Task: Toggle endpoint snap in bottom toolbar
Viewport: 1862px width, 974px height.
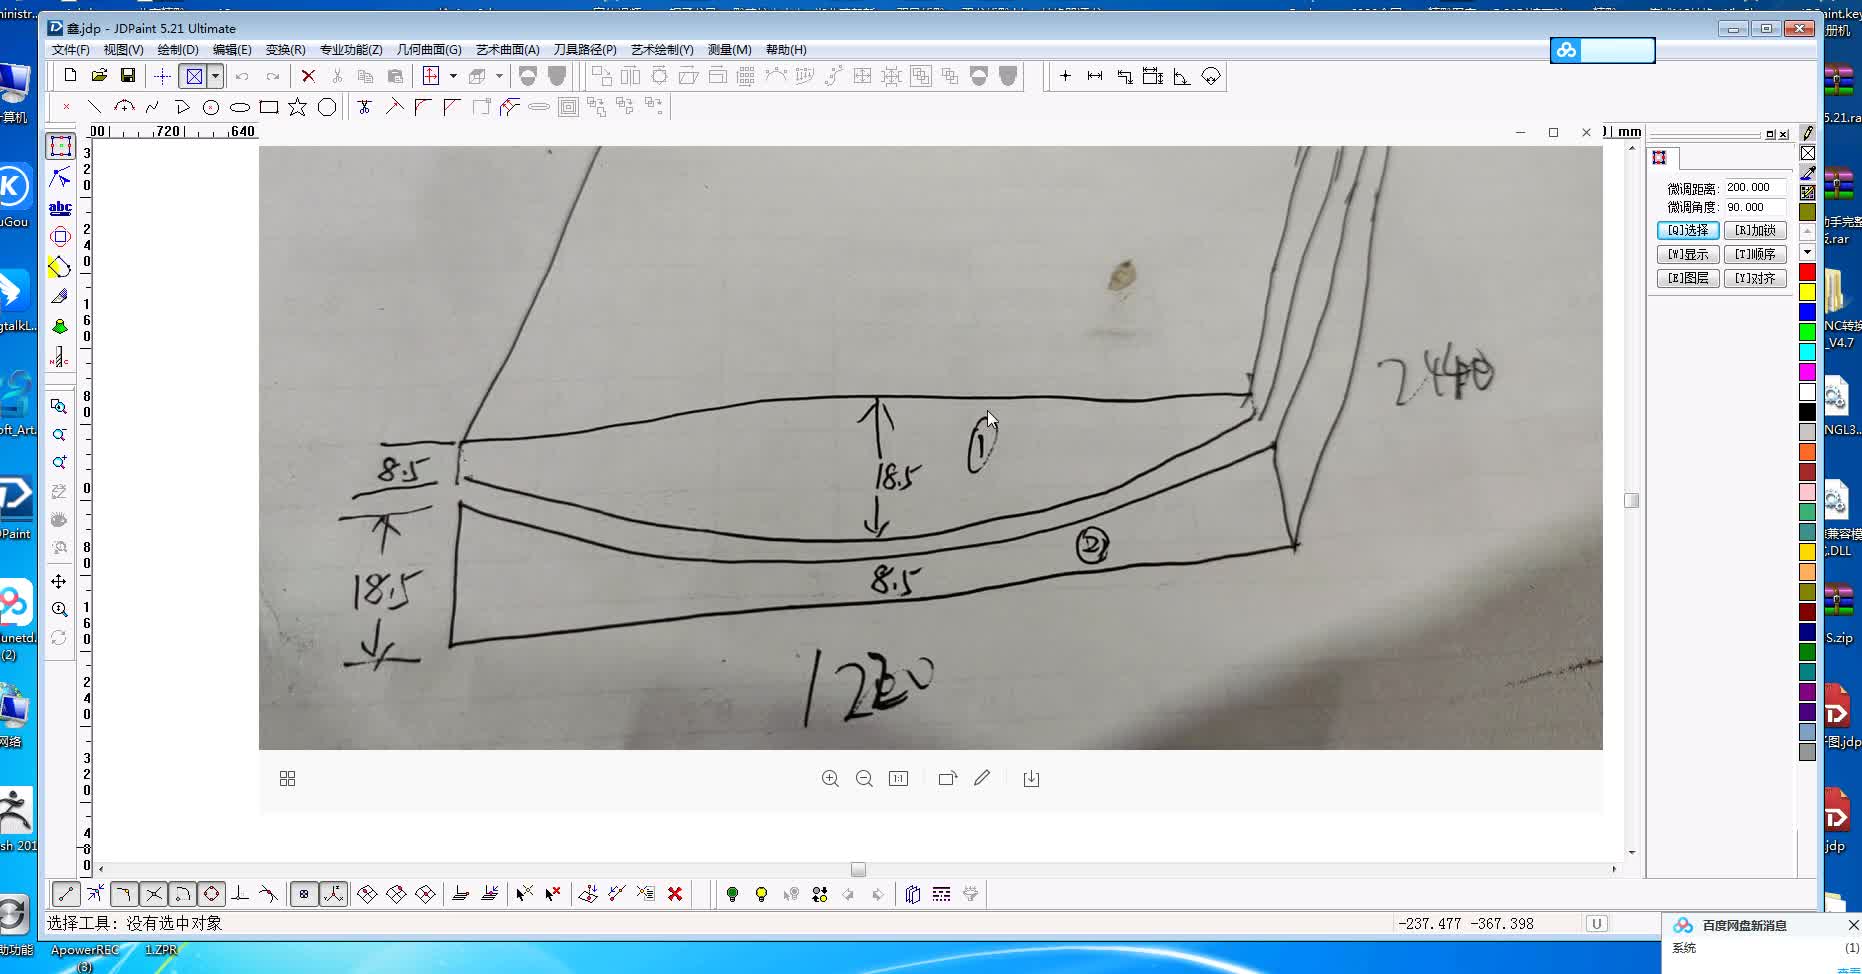Action: (x=66, y=894)
